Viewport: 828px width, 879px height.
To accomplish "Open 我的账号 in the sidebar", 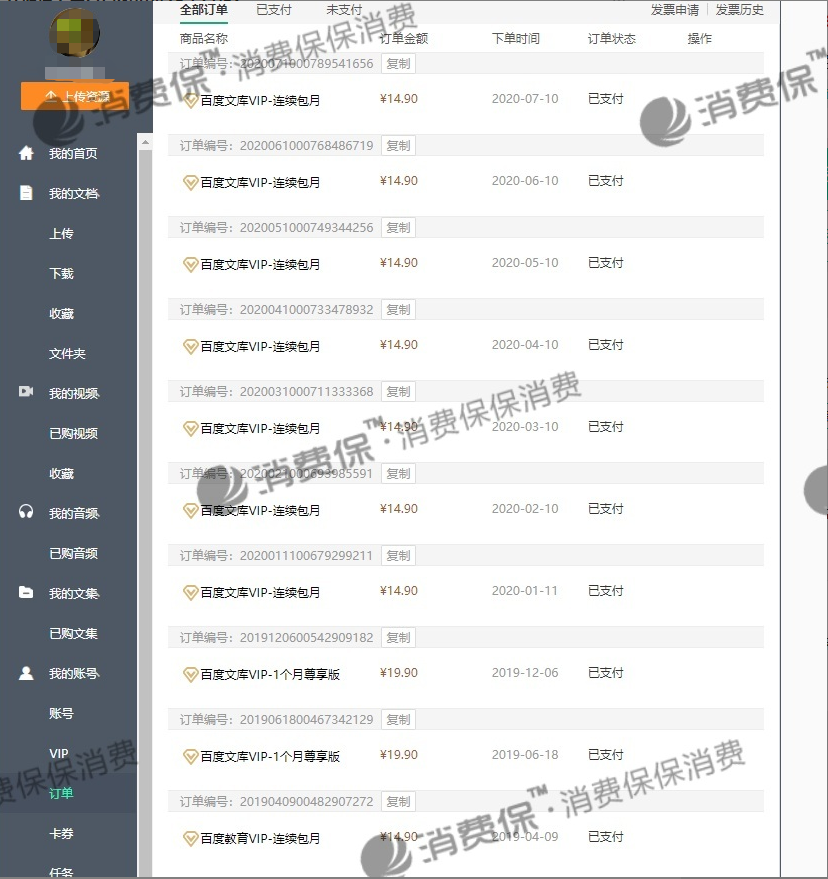I will [73, 673].
